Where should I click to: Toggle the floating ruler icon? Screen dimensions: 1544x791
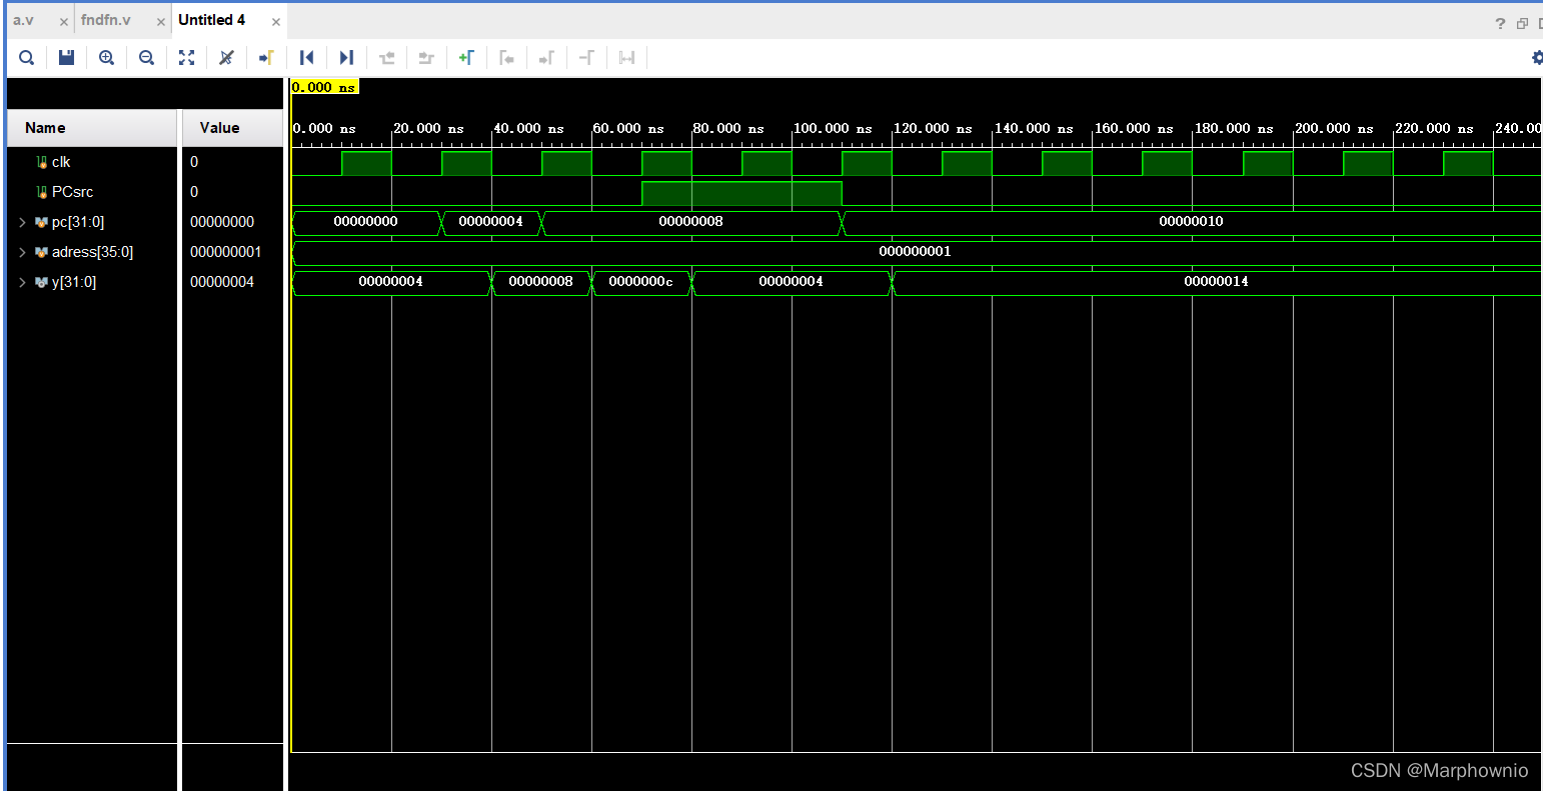pyautogui.click(x=627, y=58)
